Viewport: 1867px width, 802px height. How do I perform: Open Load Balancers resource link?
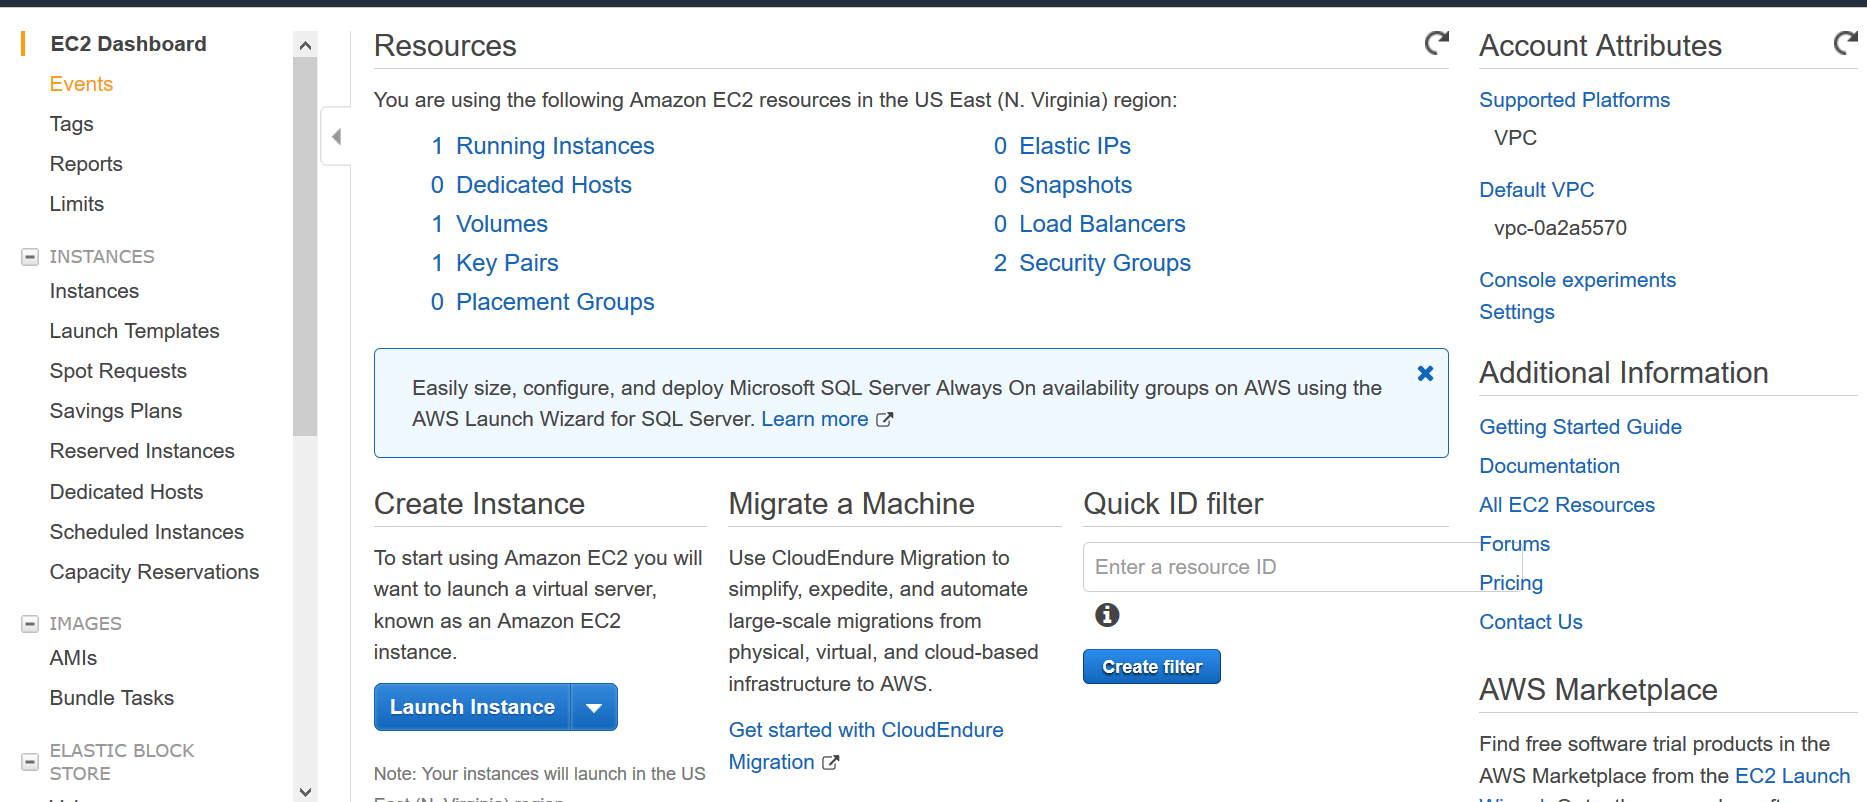coord(1102,224)
